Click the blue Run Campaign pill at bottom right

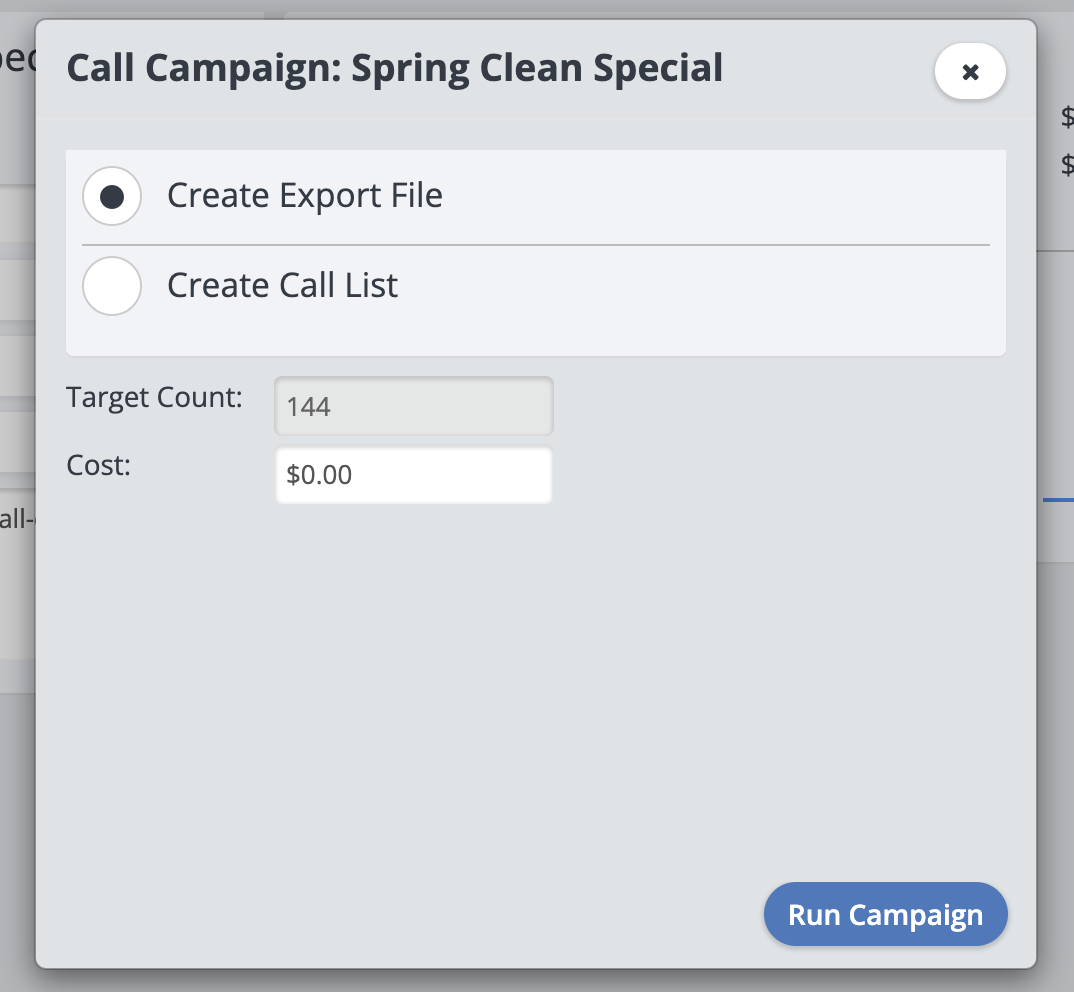884,914
